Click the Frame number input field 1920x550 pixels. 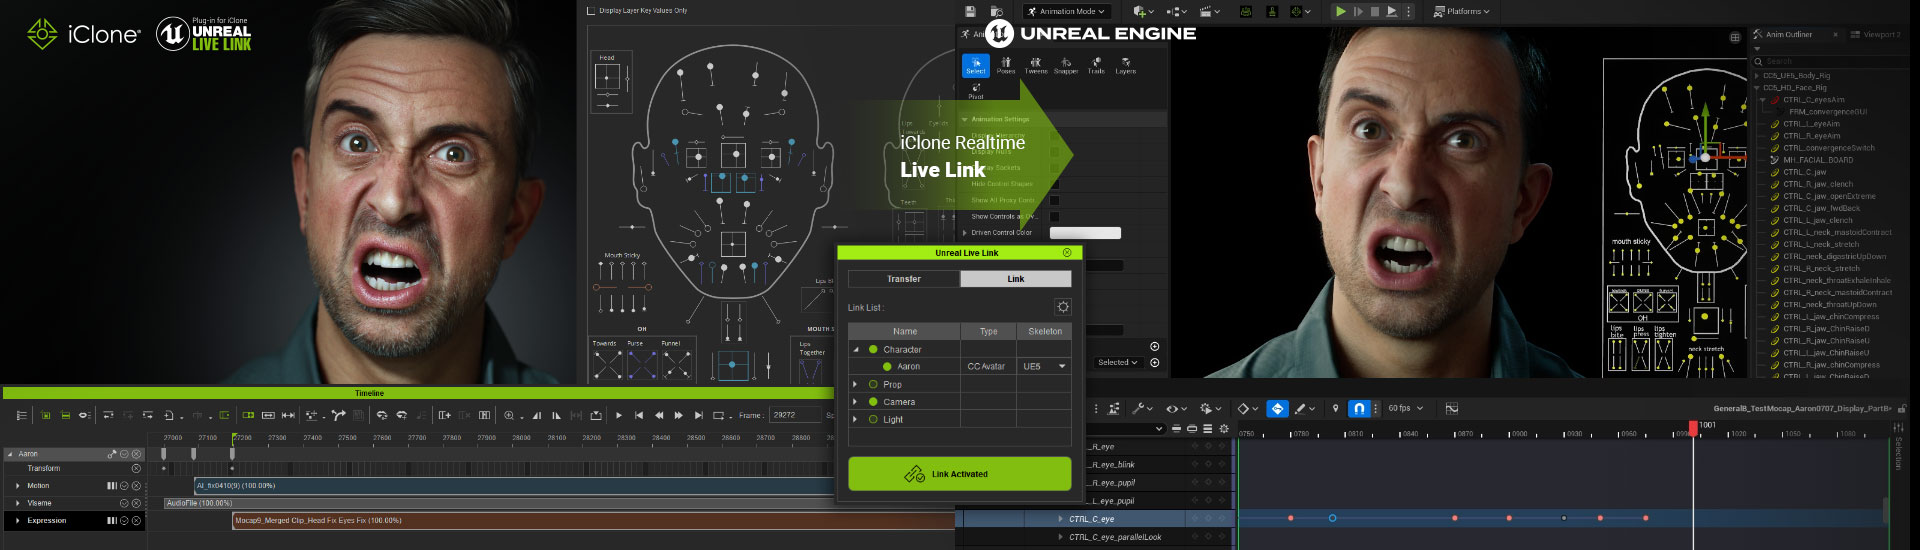(794, 415)
